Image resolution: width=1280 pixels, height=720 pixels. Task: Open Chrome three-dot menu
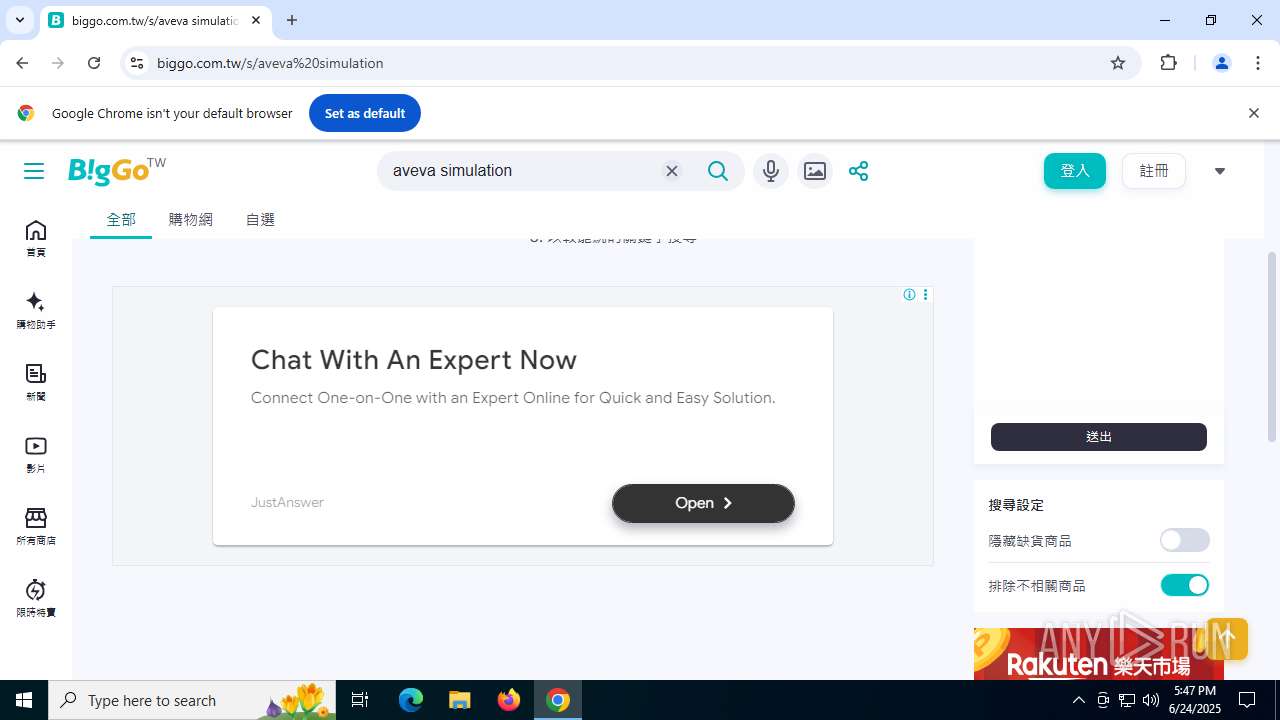click(x=1258, y=63)
